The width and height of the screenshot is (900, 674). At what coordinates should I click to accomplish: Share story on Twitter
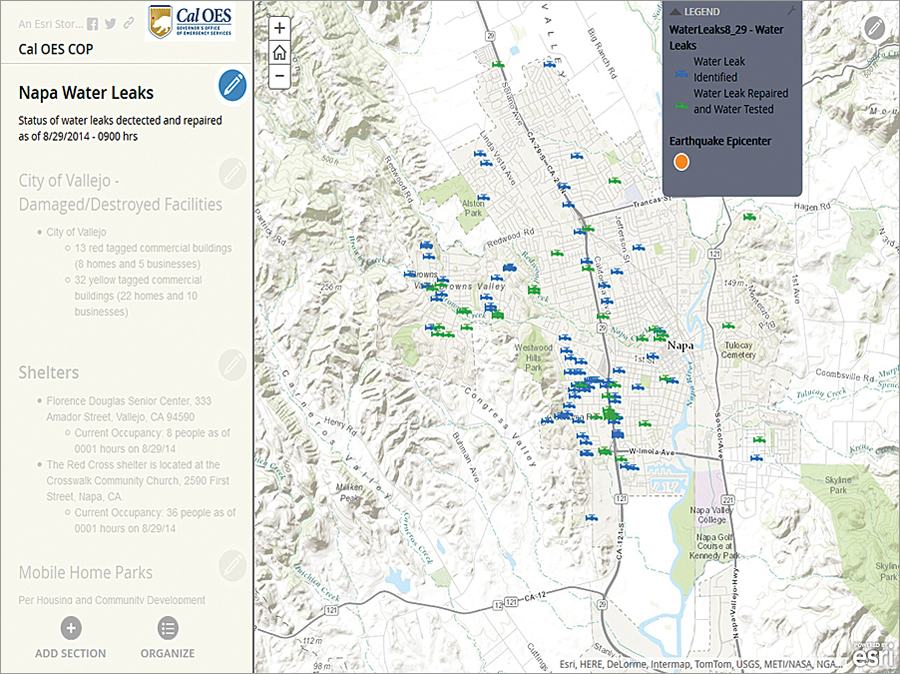pos(111,24)
